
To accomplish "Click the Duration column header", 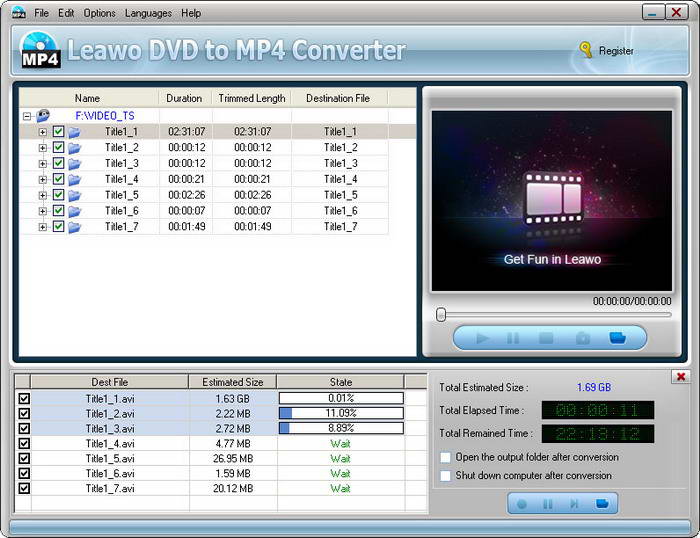I will (184, 98).
